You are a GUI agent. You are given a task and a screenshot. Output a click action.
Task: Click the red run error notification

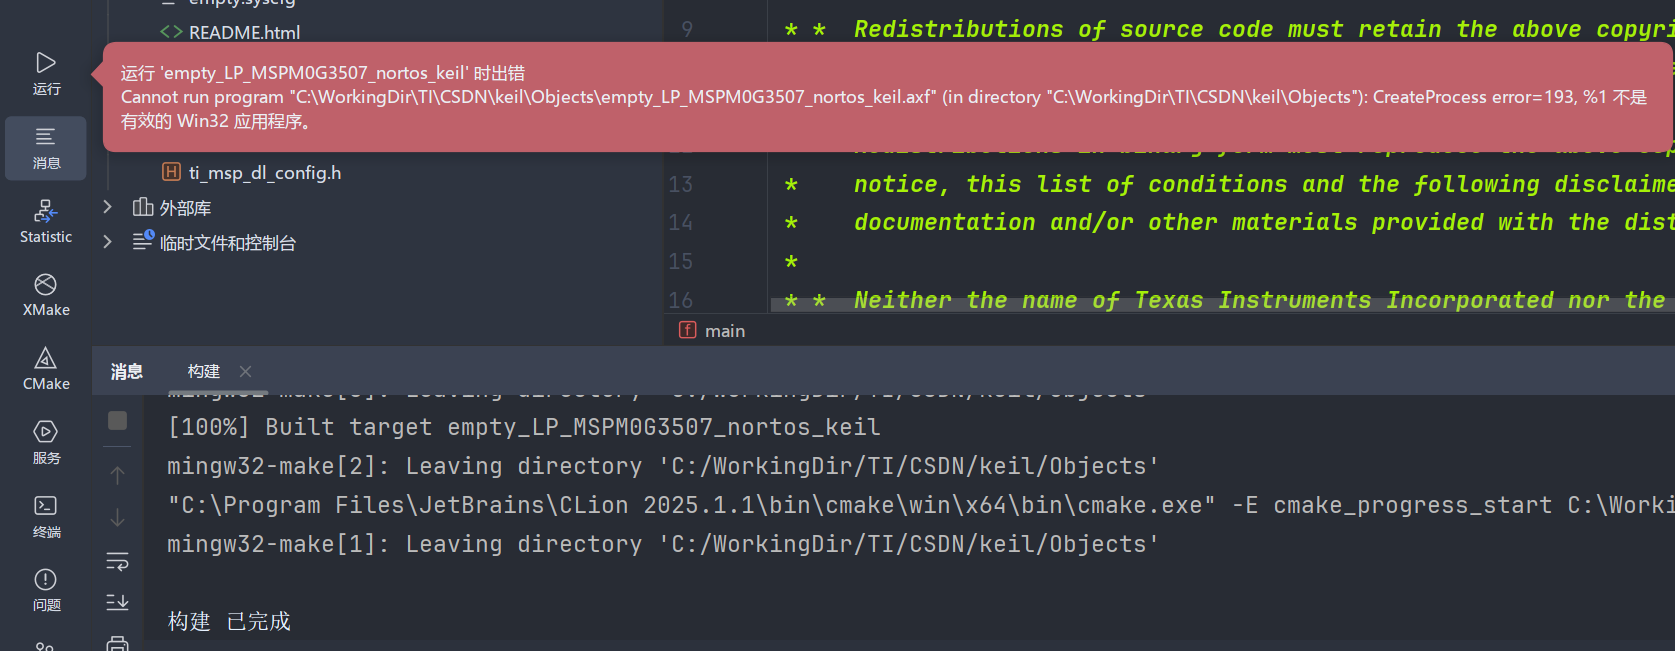click(x=886, y=97)
